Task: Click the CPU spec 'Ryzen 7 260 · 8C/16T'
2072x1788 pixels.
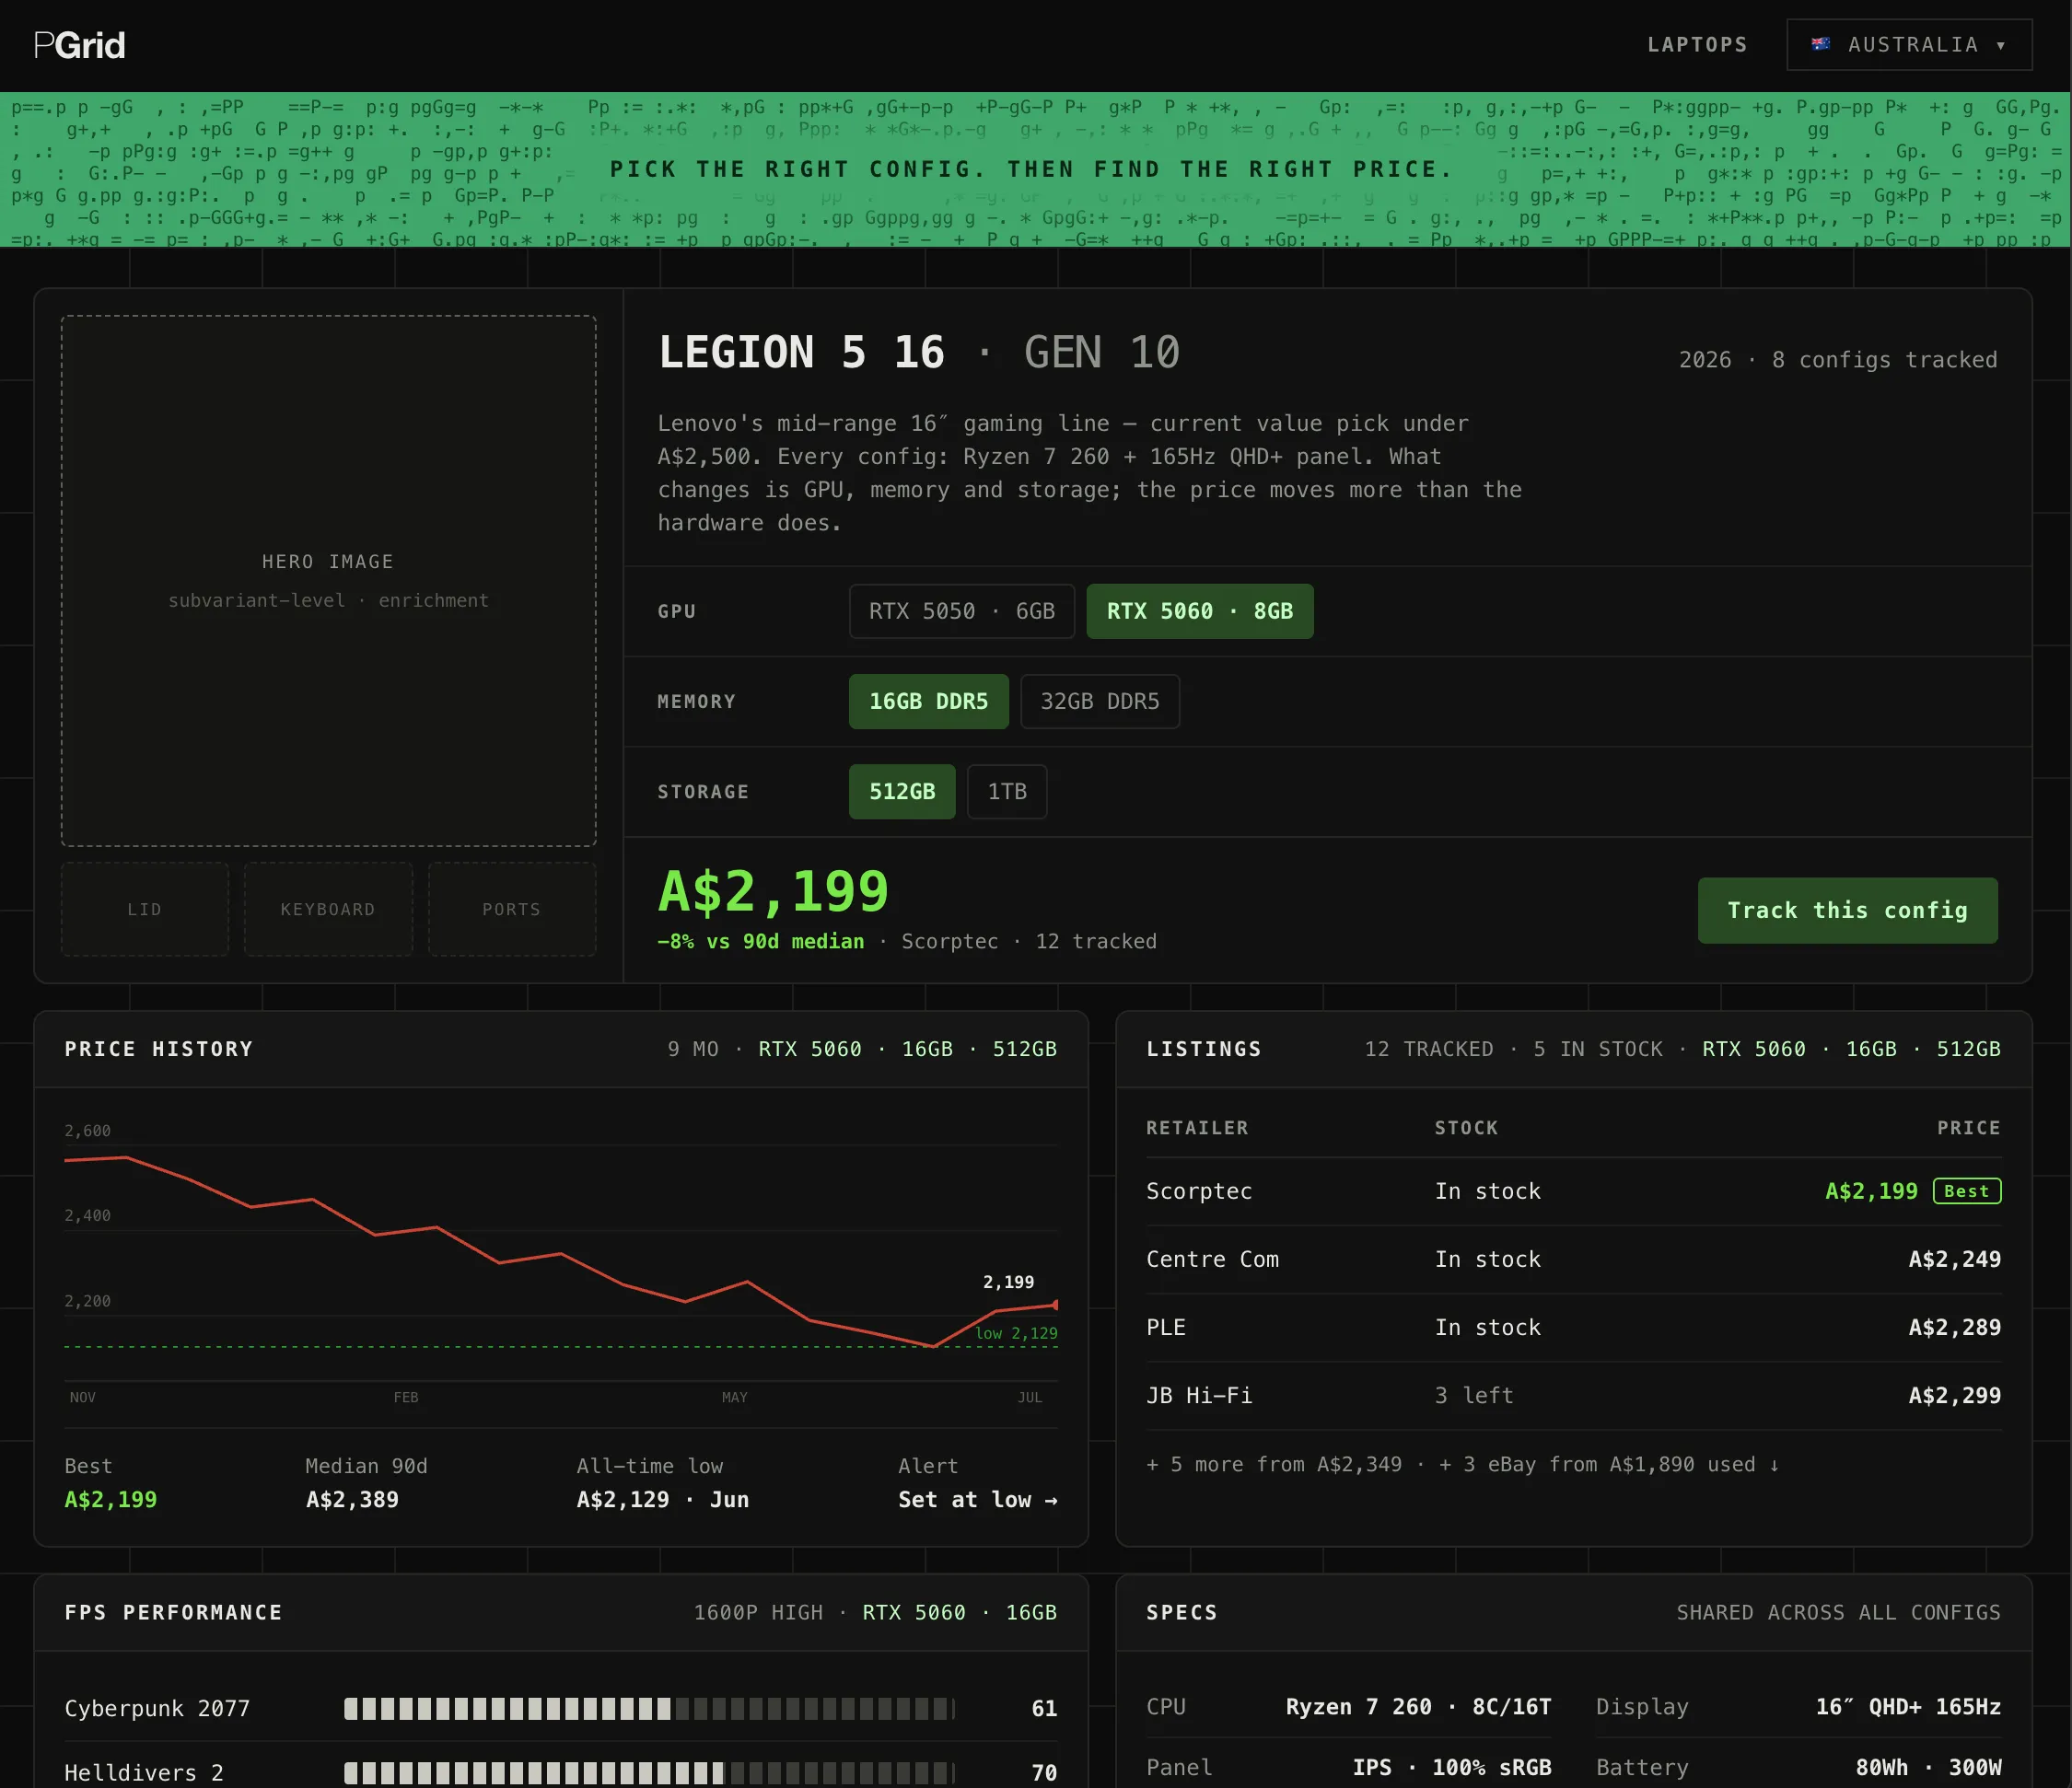Action: click(1418, 1706)
